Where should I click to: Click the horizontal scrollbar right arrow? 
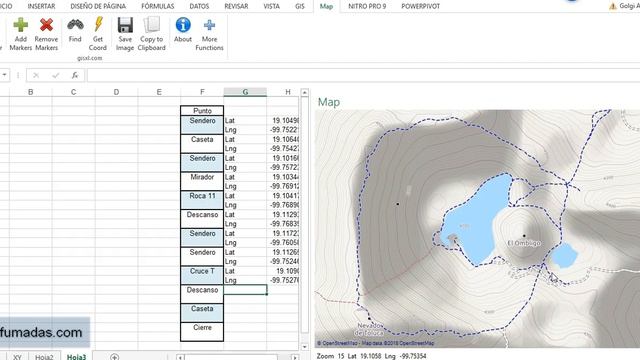point(295,357)
